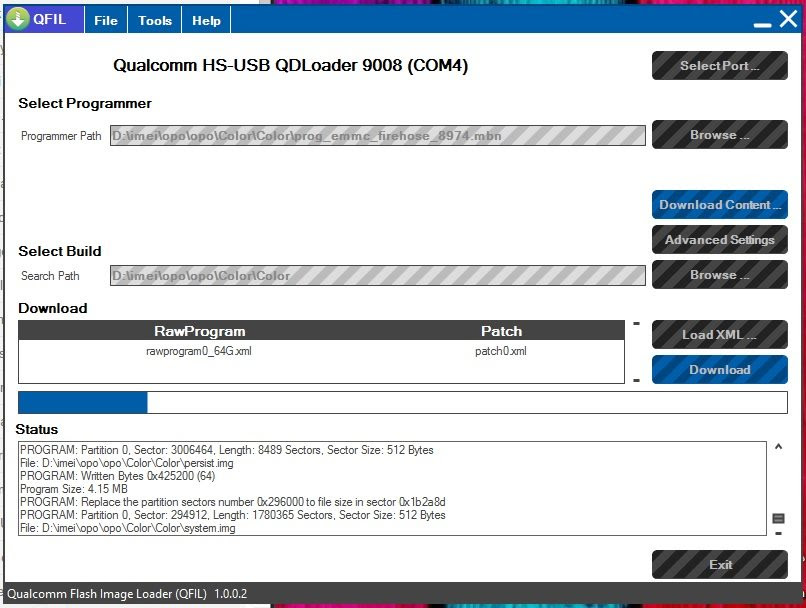Viewport: 806px width, 608px height.
Task: Click the minus icon below the status scrollbar
Action: 779,533
